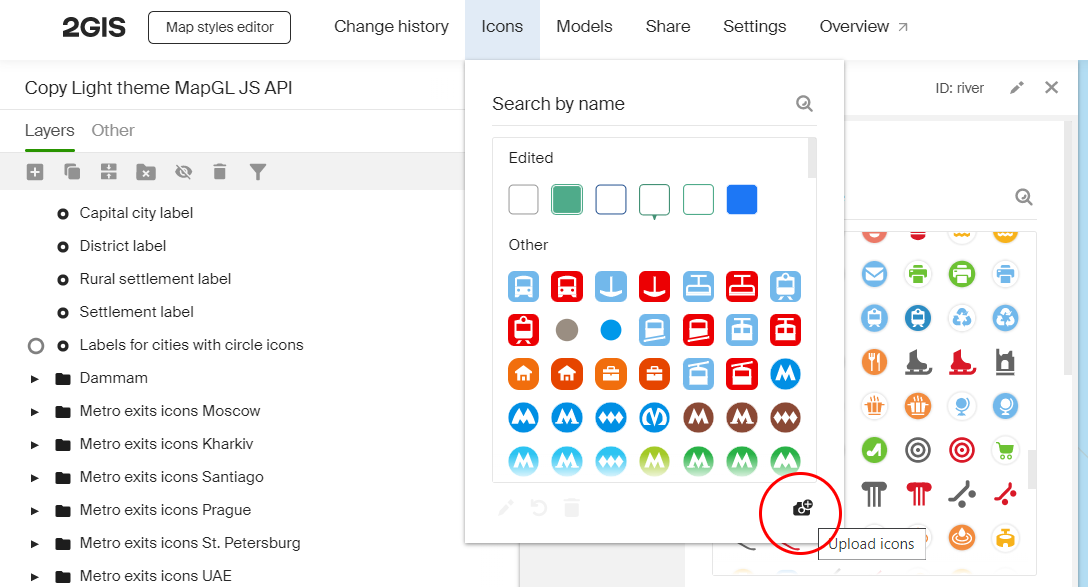Add a new layer using the plus icon
This screenshot has height=587, width=1089.
[x=34, y=171]
